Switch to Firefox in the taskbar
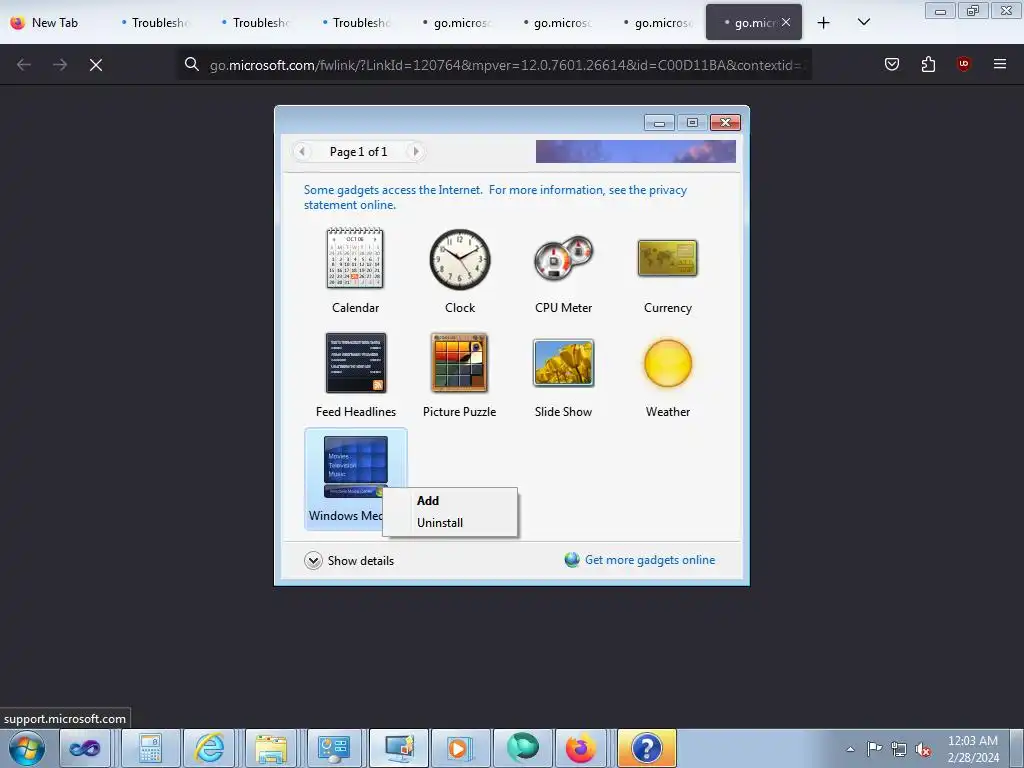The height and width of the screenshot is (768, 1024). coord(581,748)
